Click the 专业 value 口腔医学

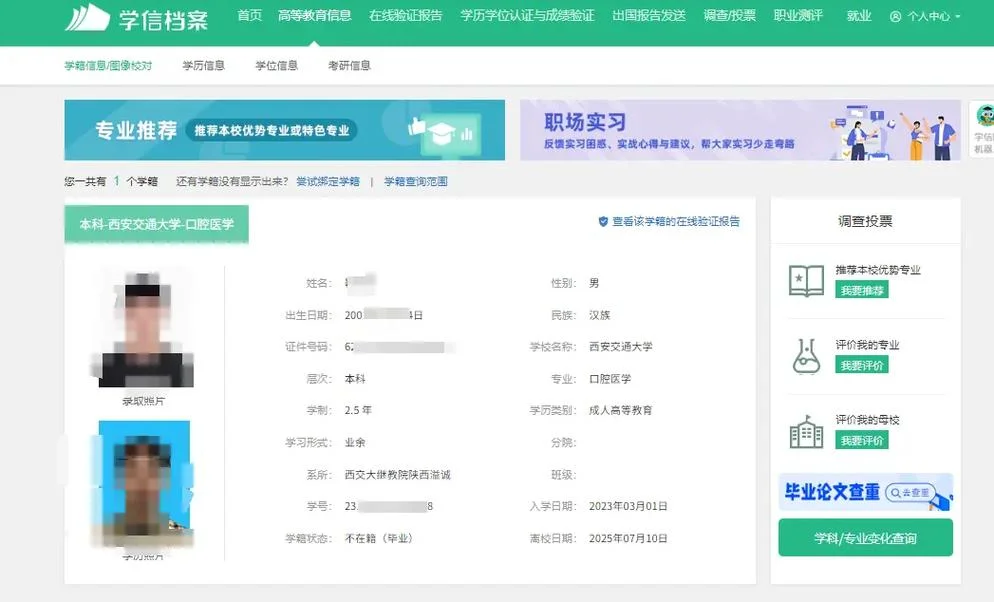[x=610, y=379]
